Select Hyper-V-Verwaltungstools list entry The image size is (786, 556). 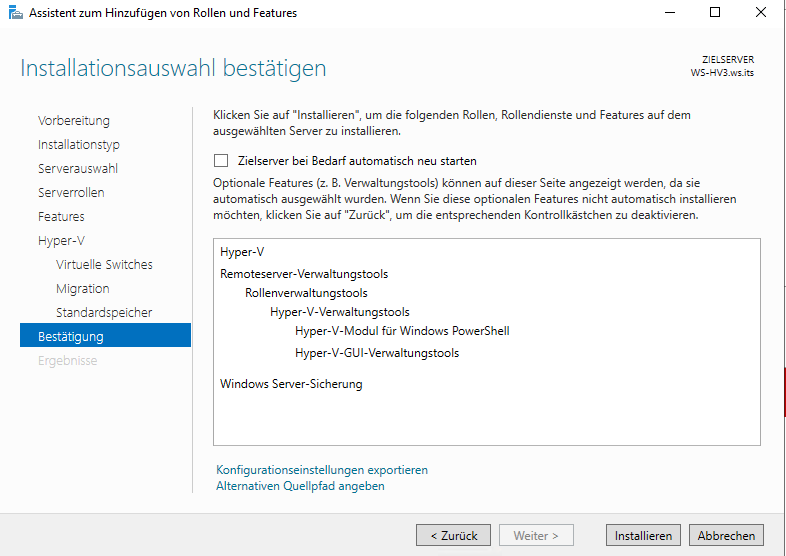(x=340, y=312)
